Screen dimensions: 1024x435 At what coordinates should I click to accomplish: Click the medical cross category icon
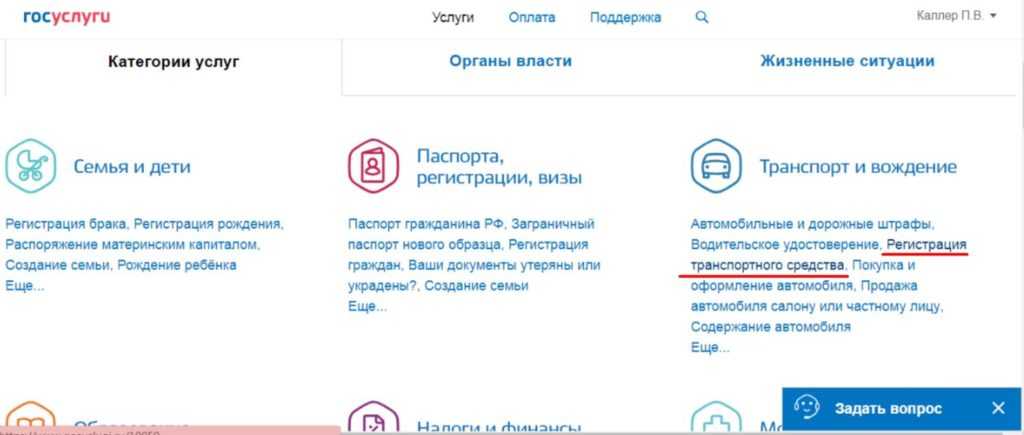pos(716,418)
